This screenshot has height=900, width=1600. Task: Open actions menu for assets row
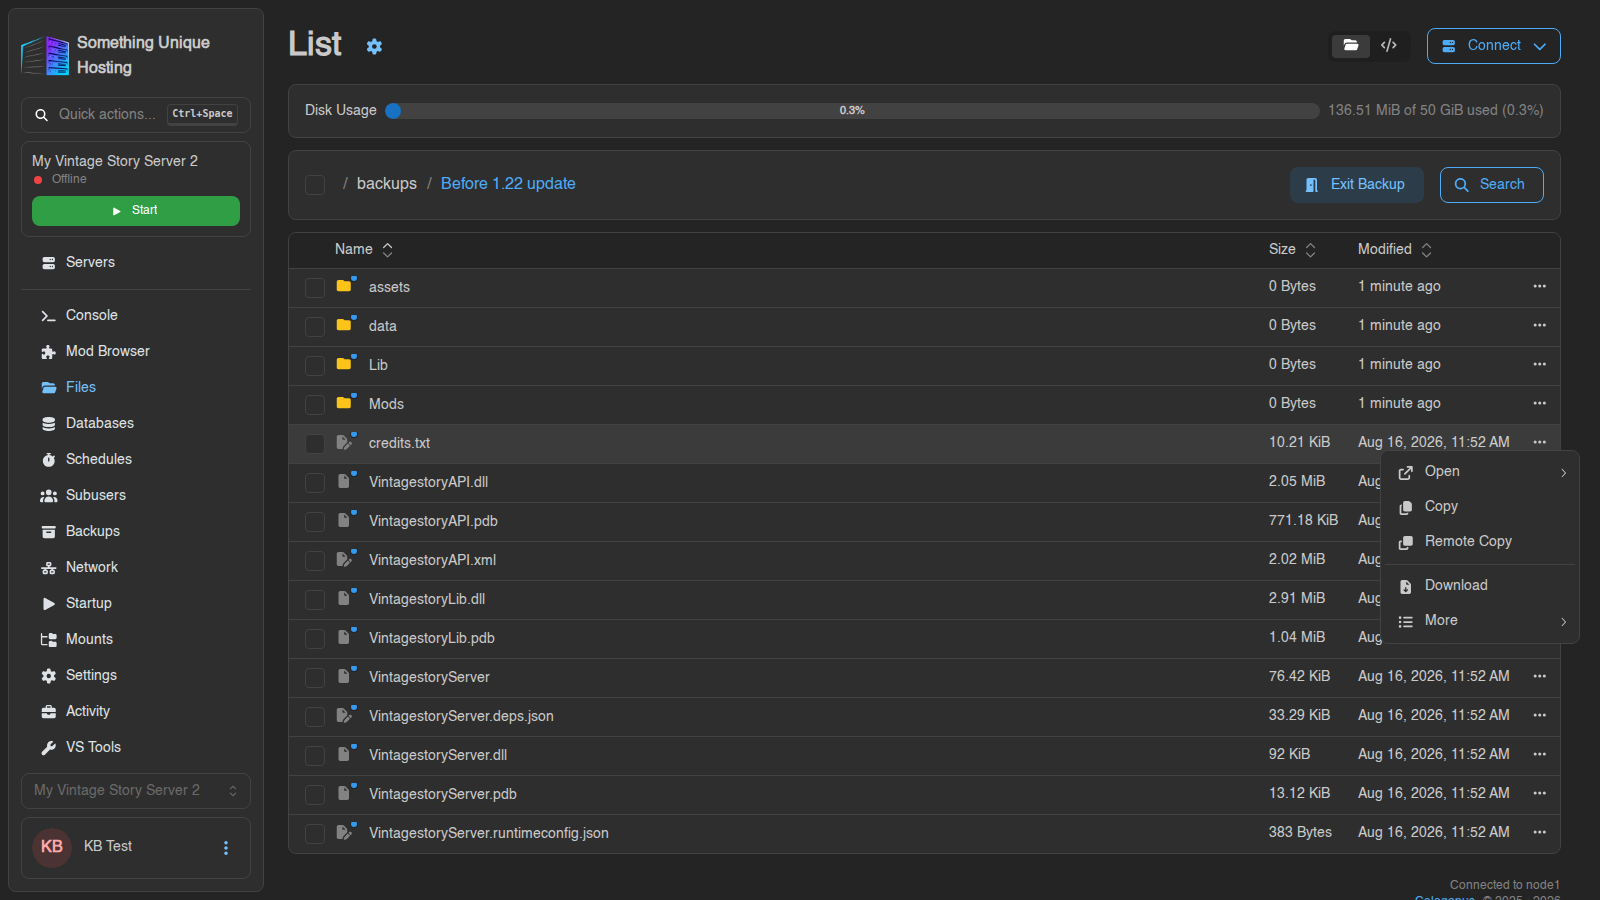pos(1539,286)
